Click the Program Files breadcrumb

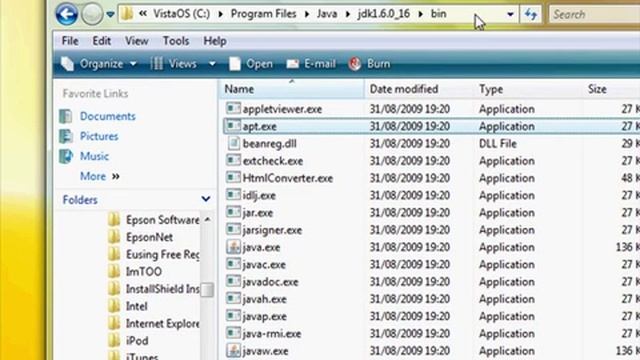coord(263,14)
